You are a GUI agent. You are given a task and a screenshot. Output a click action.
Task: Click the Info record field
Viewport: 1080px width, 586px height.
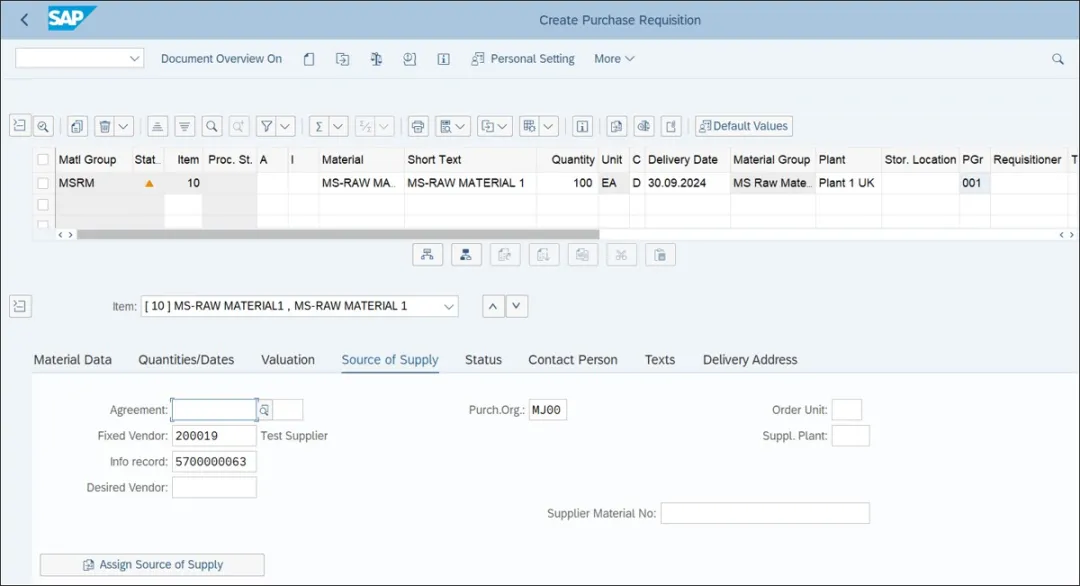pyautogui.click(x=214, y=461)
